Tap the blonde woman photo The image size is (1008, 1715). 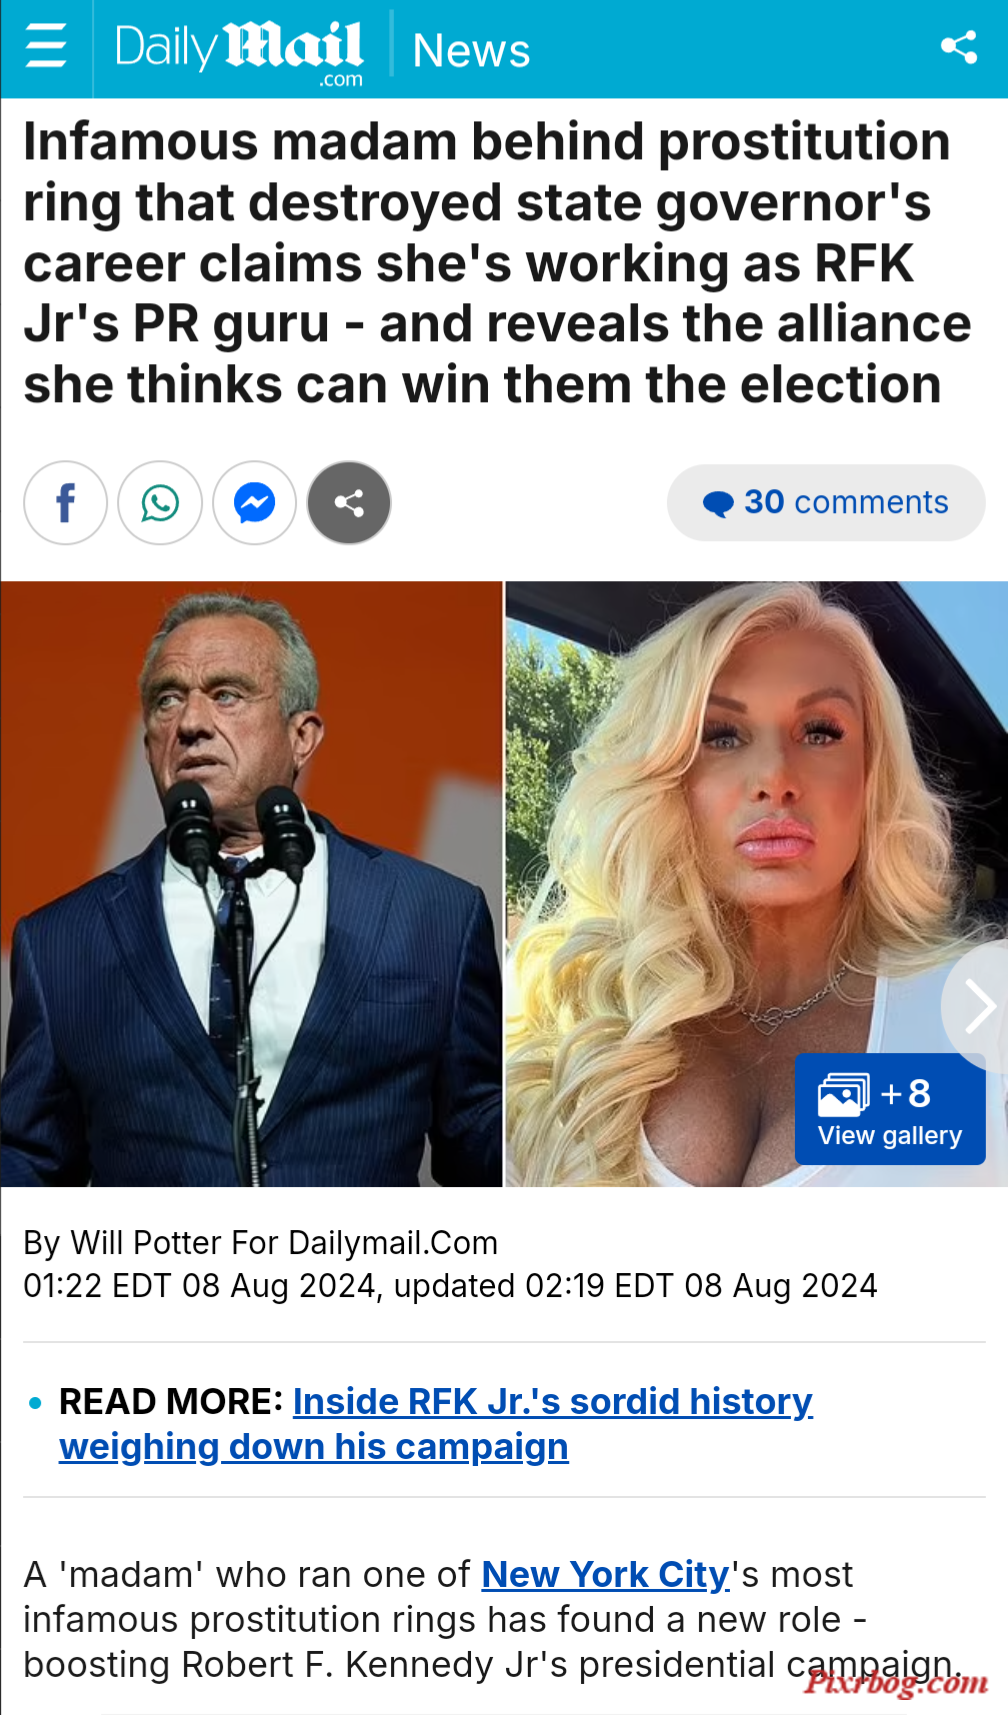tap(756, 884)
